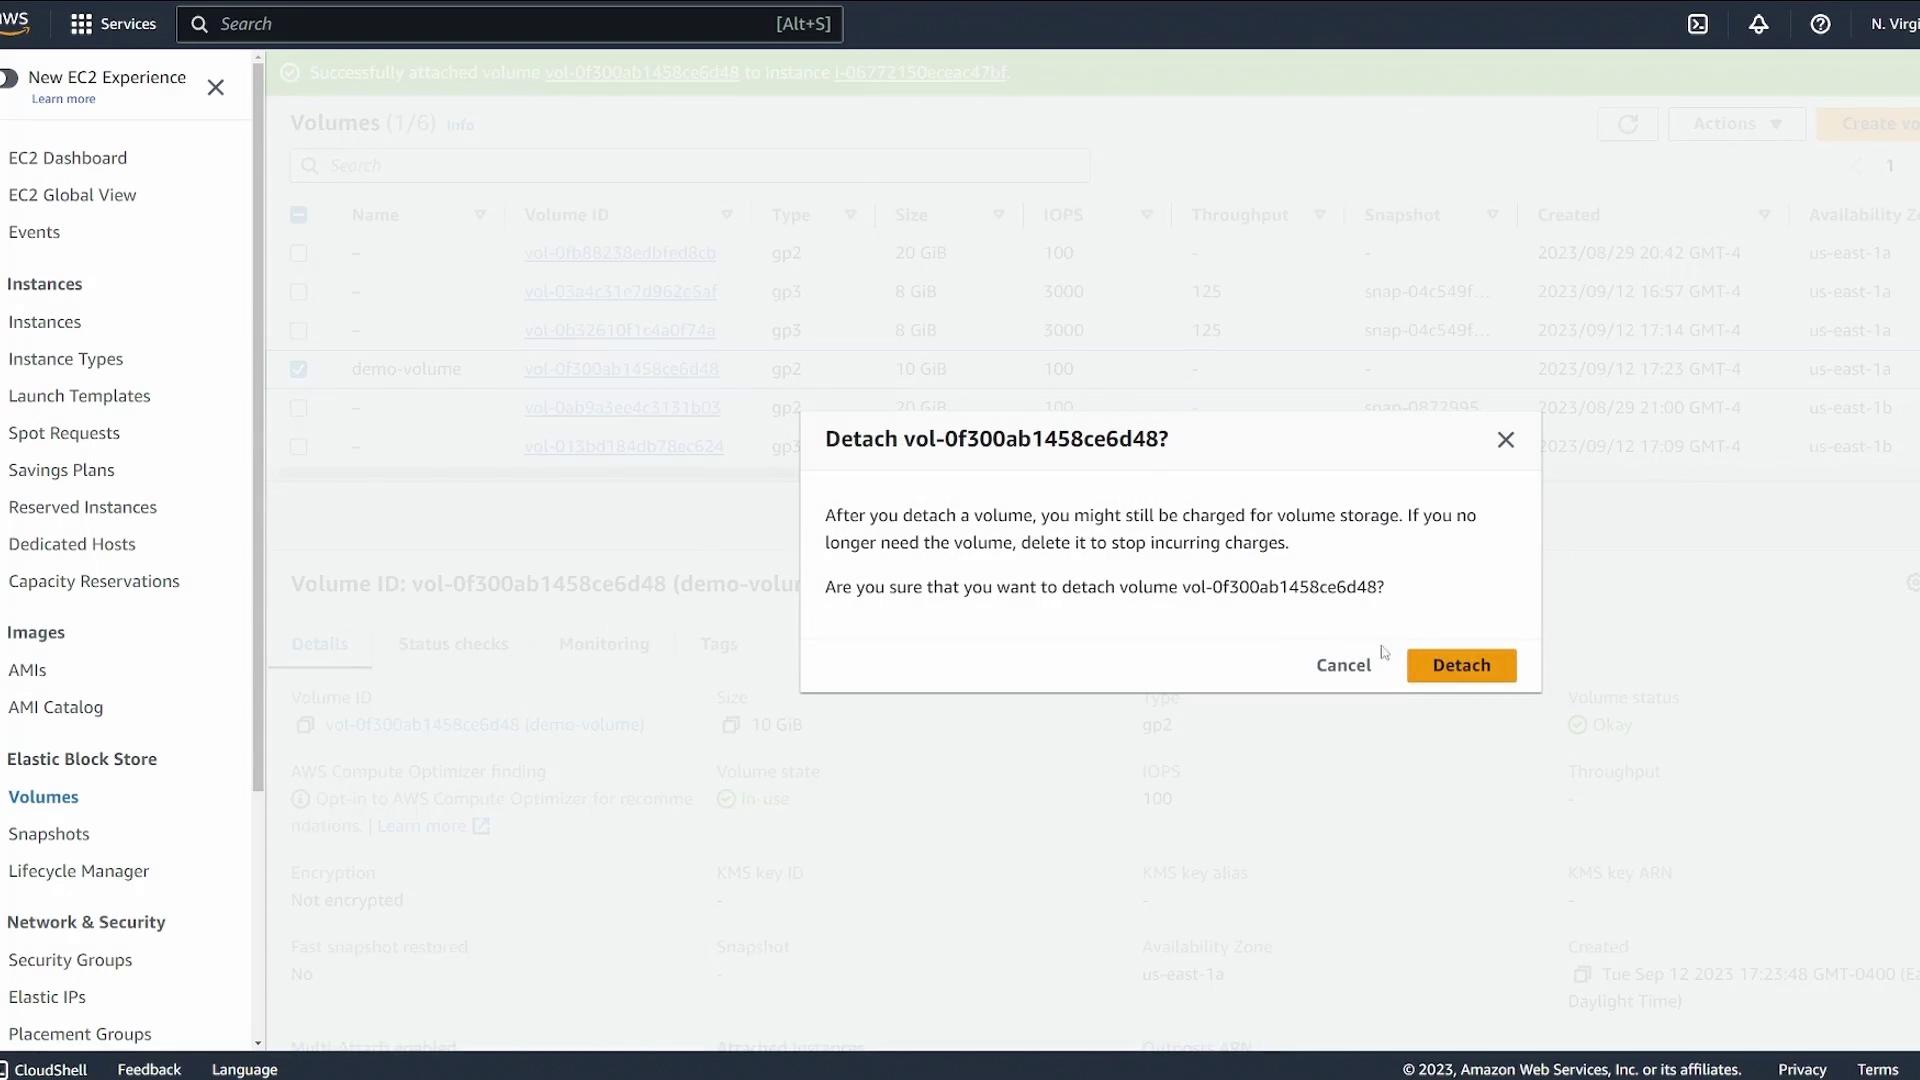Click the CloudShell icon in the footer

point(5,1069)
